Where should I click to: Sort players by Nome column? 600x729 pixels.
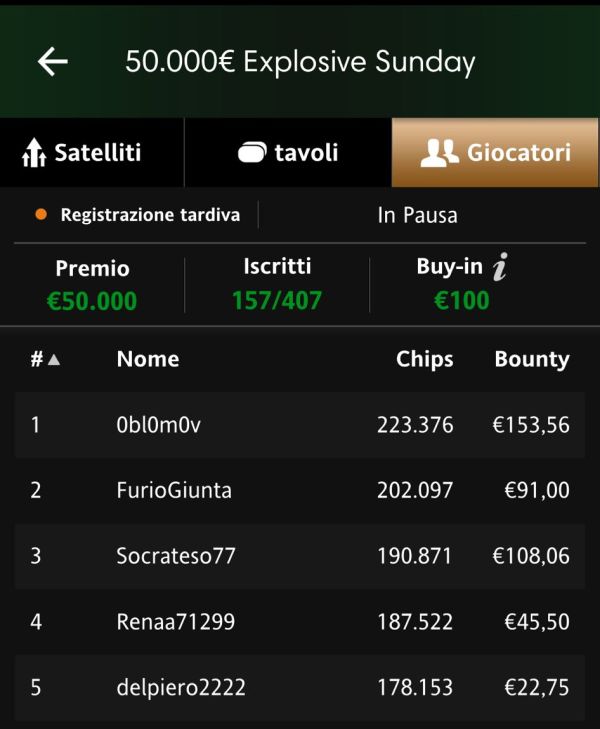click(148, 359)
